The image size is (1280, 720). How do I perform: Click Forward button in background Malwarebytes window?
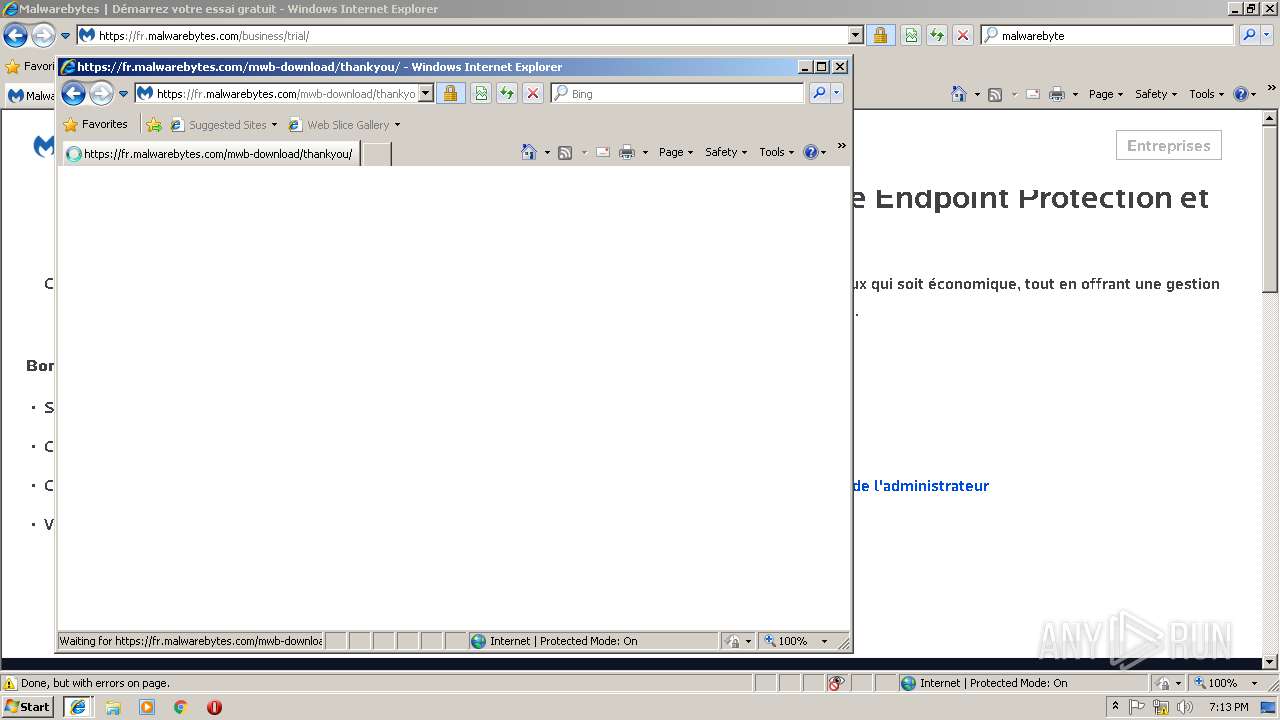tap(43, 35)
